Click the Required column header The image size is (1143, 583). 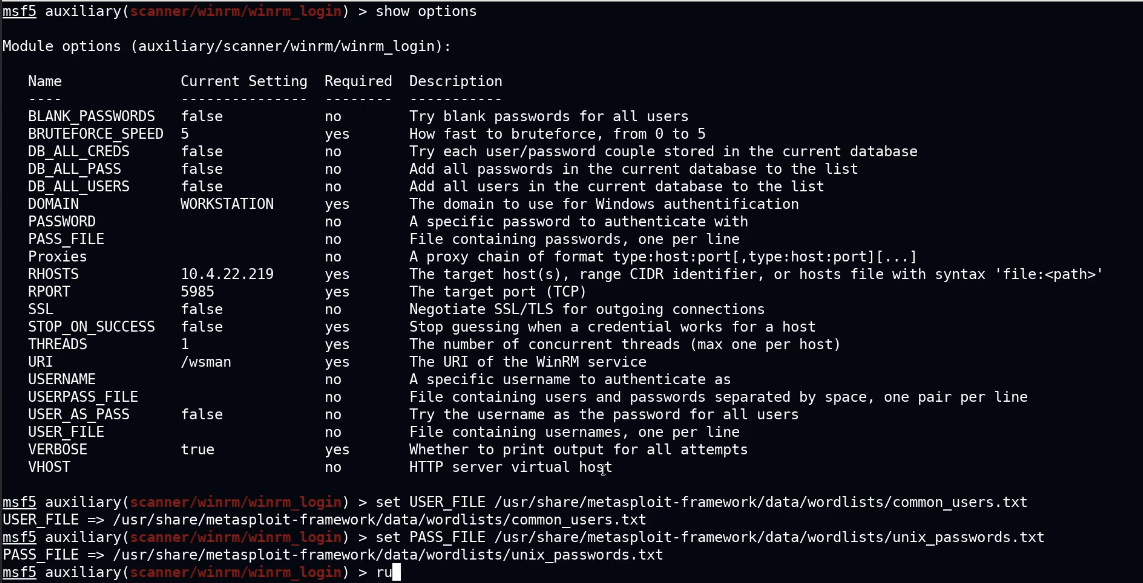(x=358, y=81)
